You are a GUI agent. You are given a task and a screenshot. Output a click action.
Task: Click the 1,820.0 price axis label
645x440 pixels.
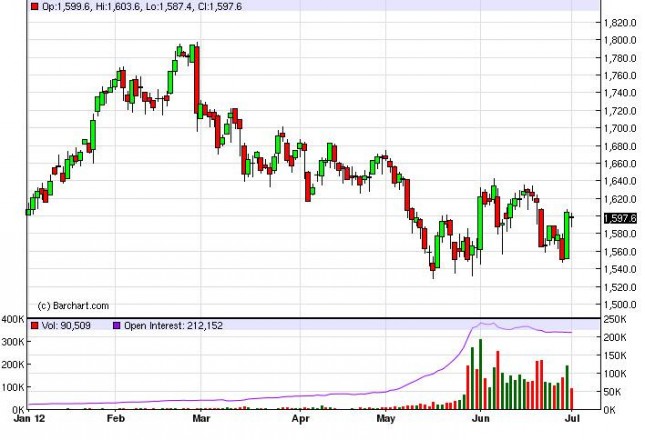coord(620,23)
